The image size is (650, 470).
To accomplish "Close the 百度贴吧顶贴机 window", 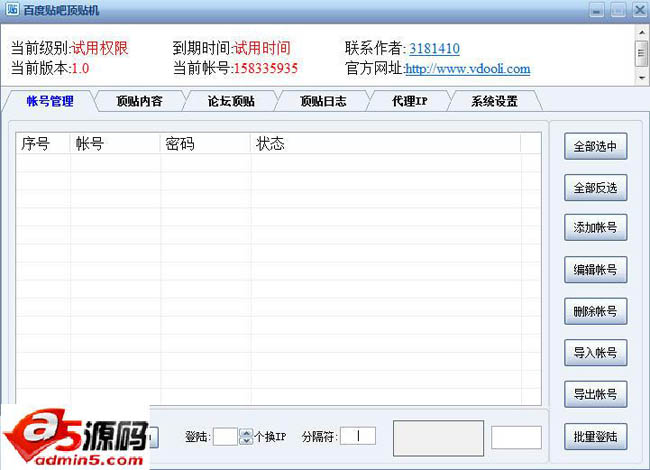I will coord(640,10).
